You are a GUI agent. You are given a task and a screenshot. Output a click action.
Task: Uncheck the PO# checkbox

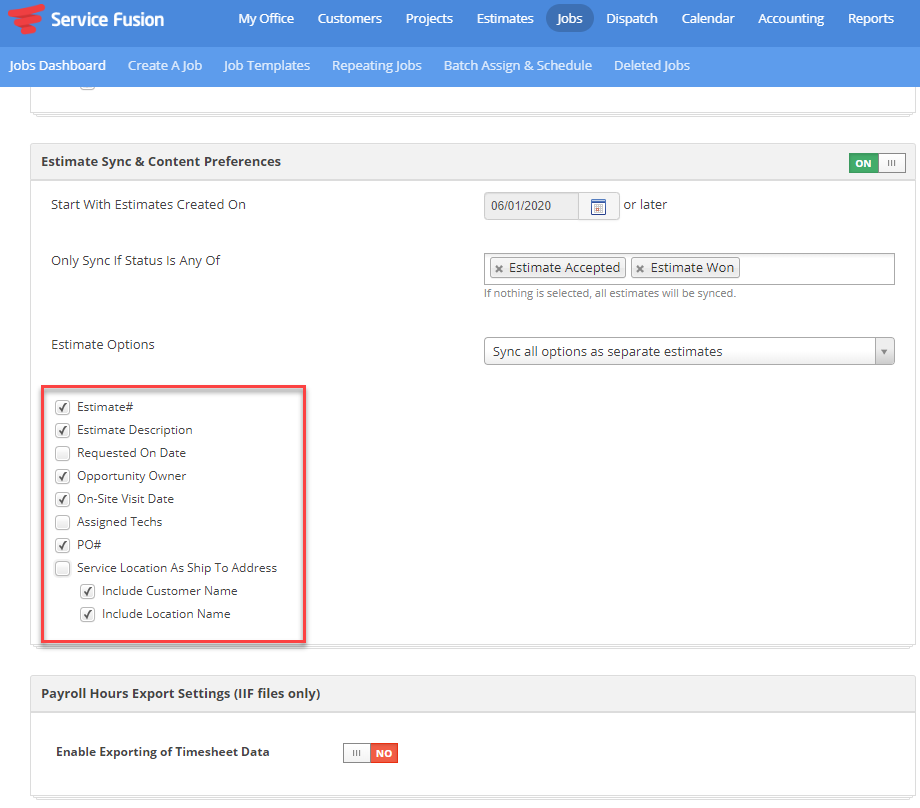(x=62, y=545)
